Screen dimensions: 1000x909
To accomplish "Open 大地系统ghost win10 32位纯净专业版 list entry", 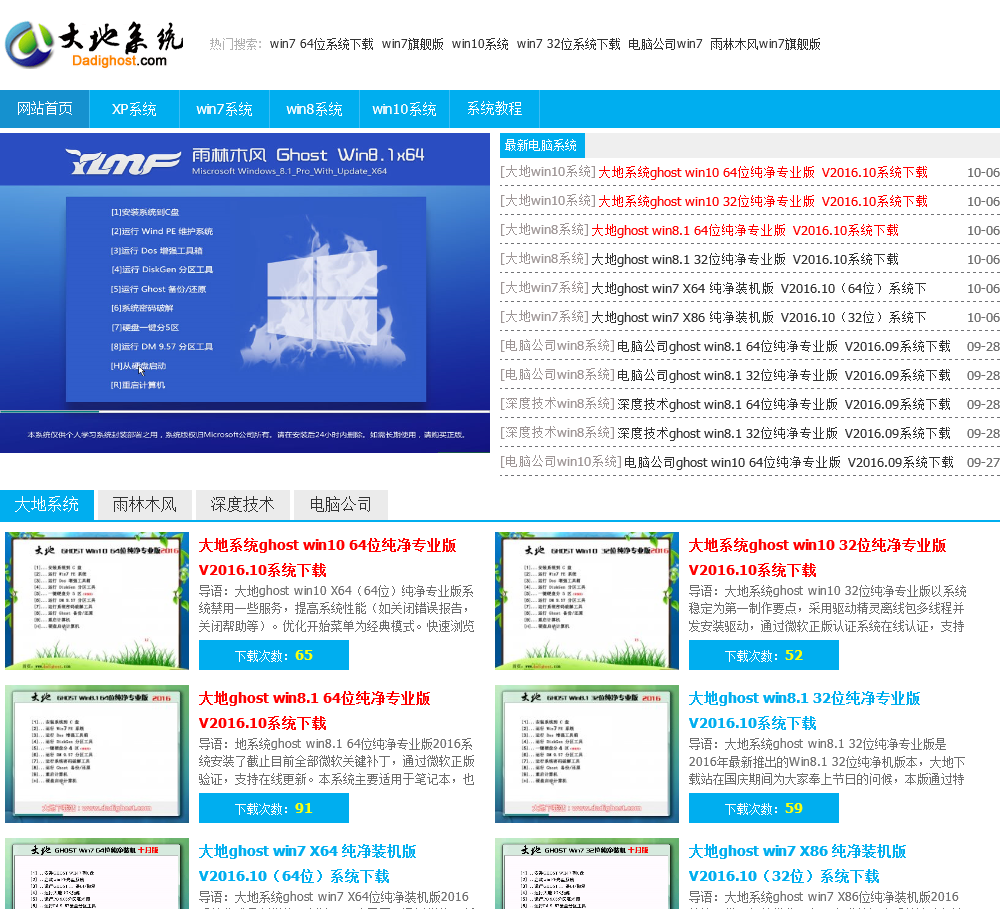I will [x=763, y=201].
